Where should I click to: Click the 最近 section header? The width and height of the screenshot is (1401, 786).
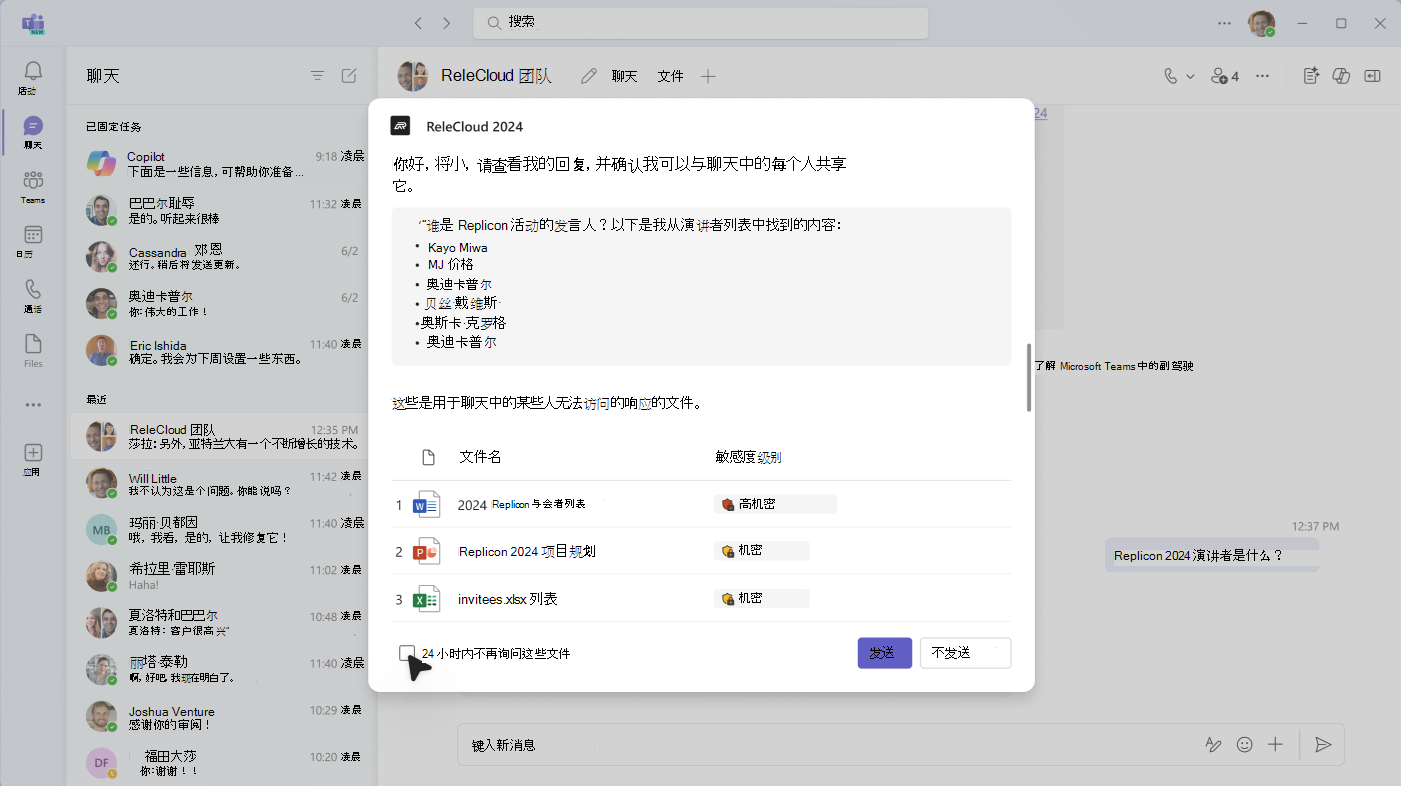tap(96, 399)
